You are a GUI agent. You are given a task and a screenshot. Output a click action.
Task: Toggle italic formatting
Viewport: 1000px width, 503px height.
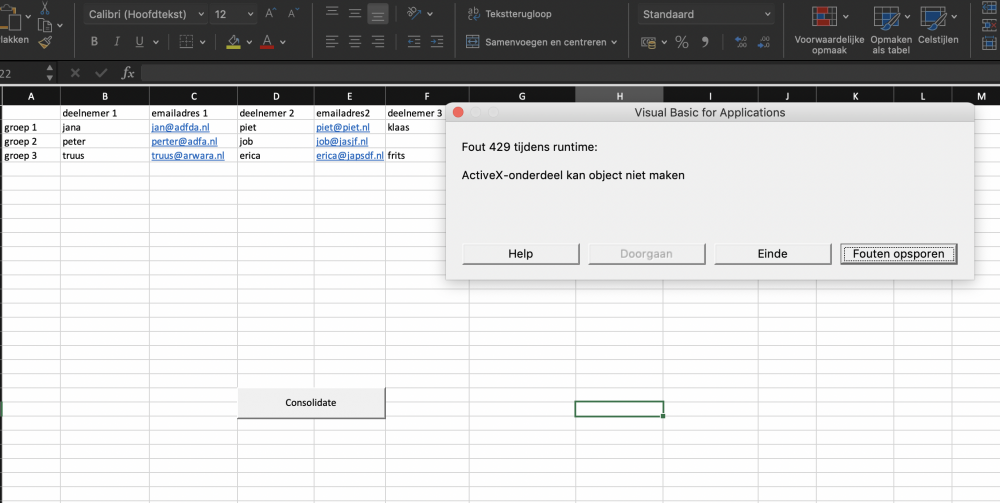(117, 42)
